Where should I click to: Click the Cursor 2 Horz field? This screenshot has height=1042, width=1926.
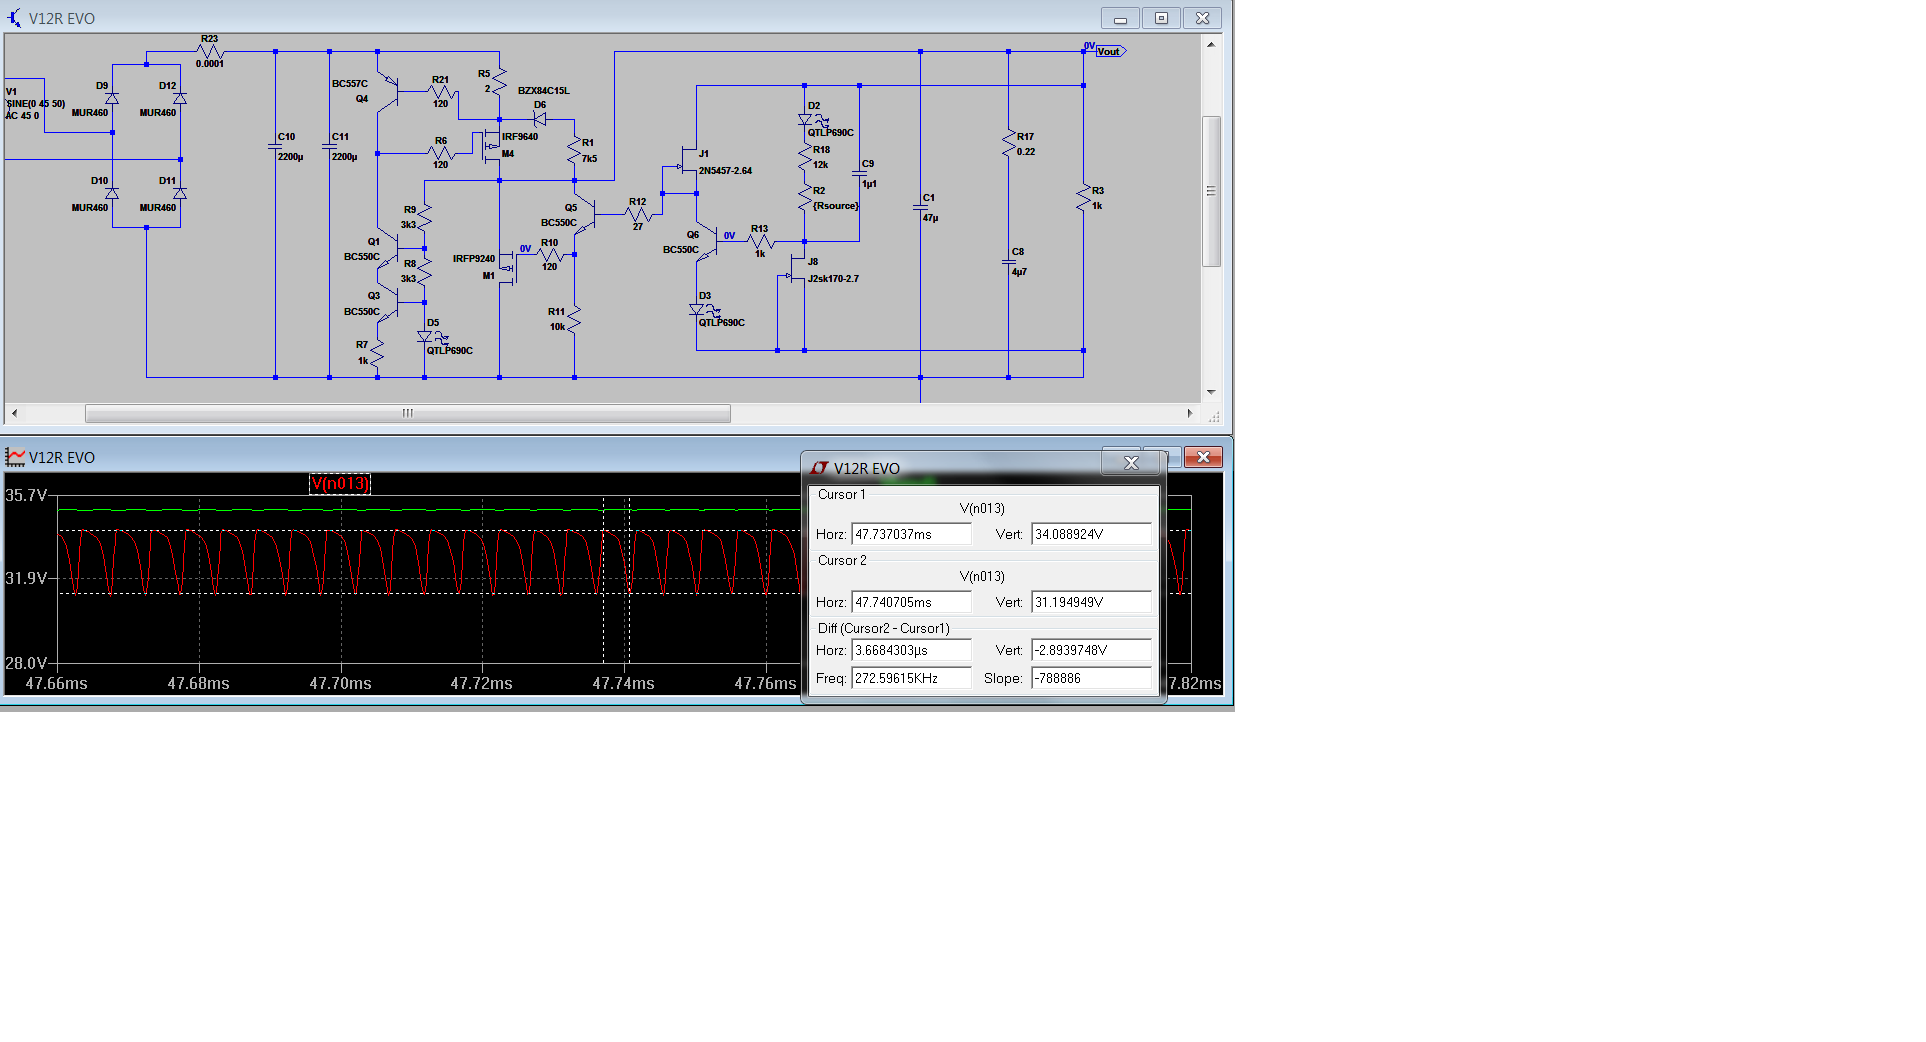911,602
